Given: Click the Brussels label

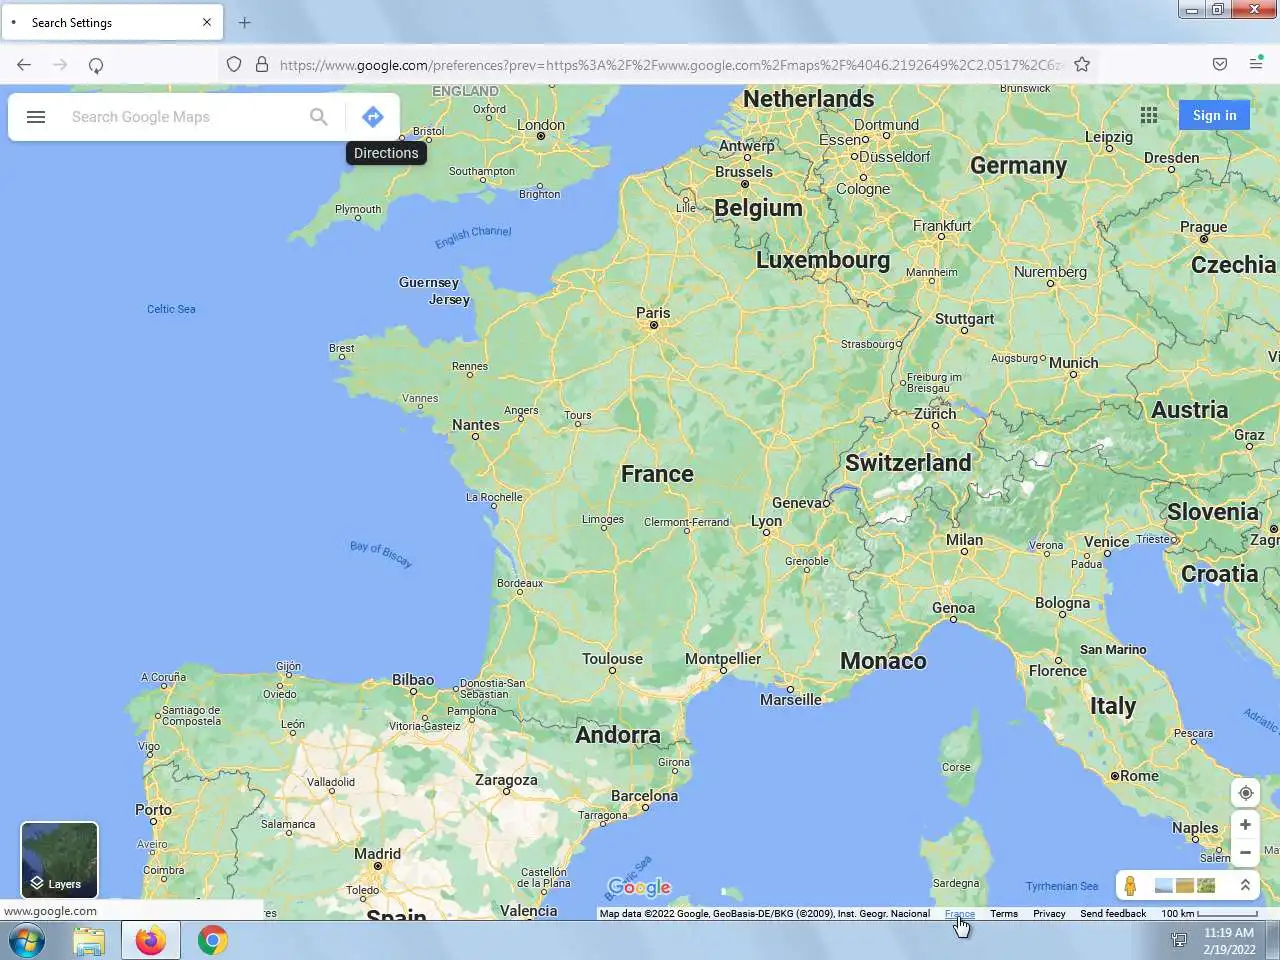Looking at the screenshot, I should [x=744, y=172].
